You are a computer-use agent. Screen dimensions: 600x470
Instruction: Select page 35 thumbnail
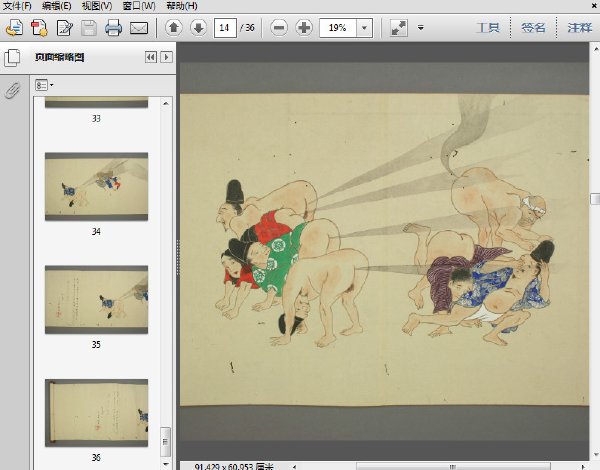[x=96, y=299]
